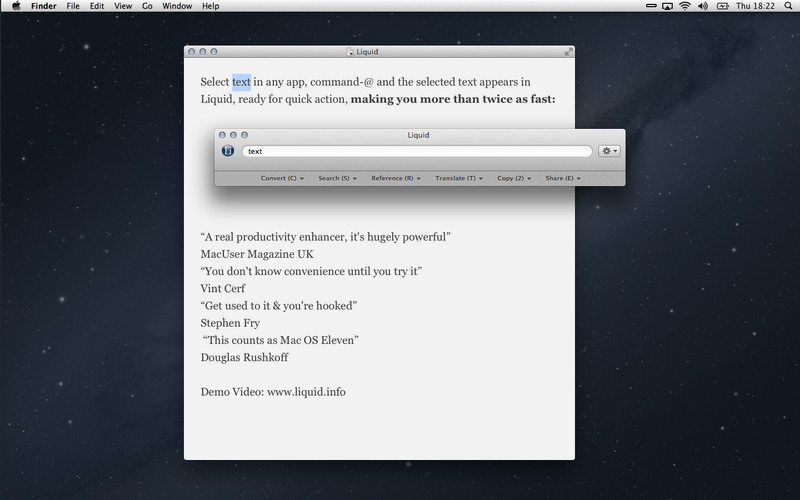Click the quote "Get used to it & you're hooked"
800x500 pixels.
pyautogui.click(x=279, y=306)
